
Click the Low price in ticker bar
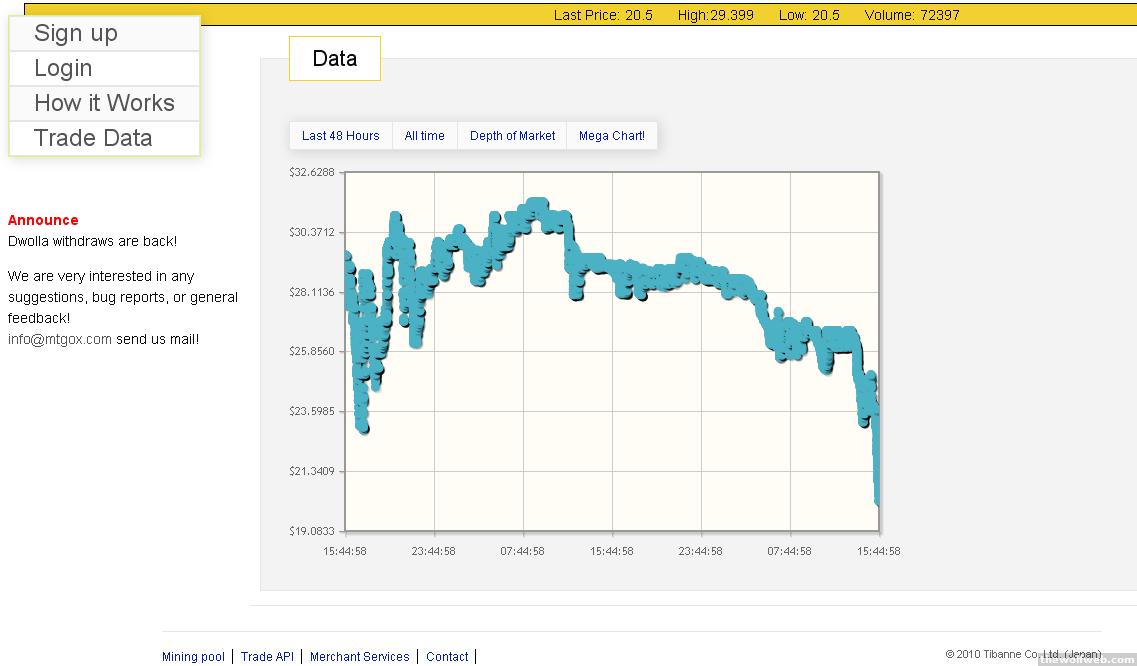[x=809, y=15]
